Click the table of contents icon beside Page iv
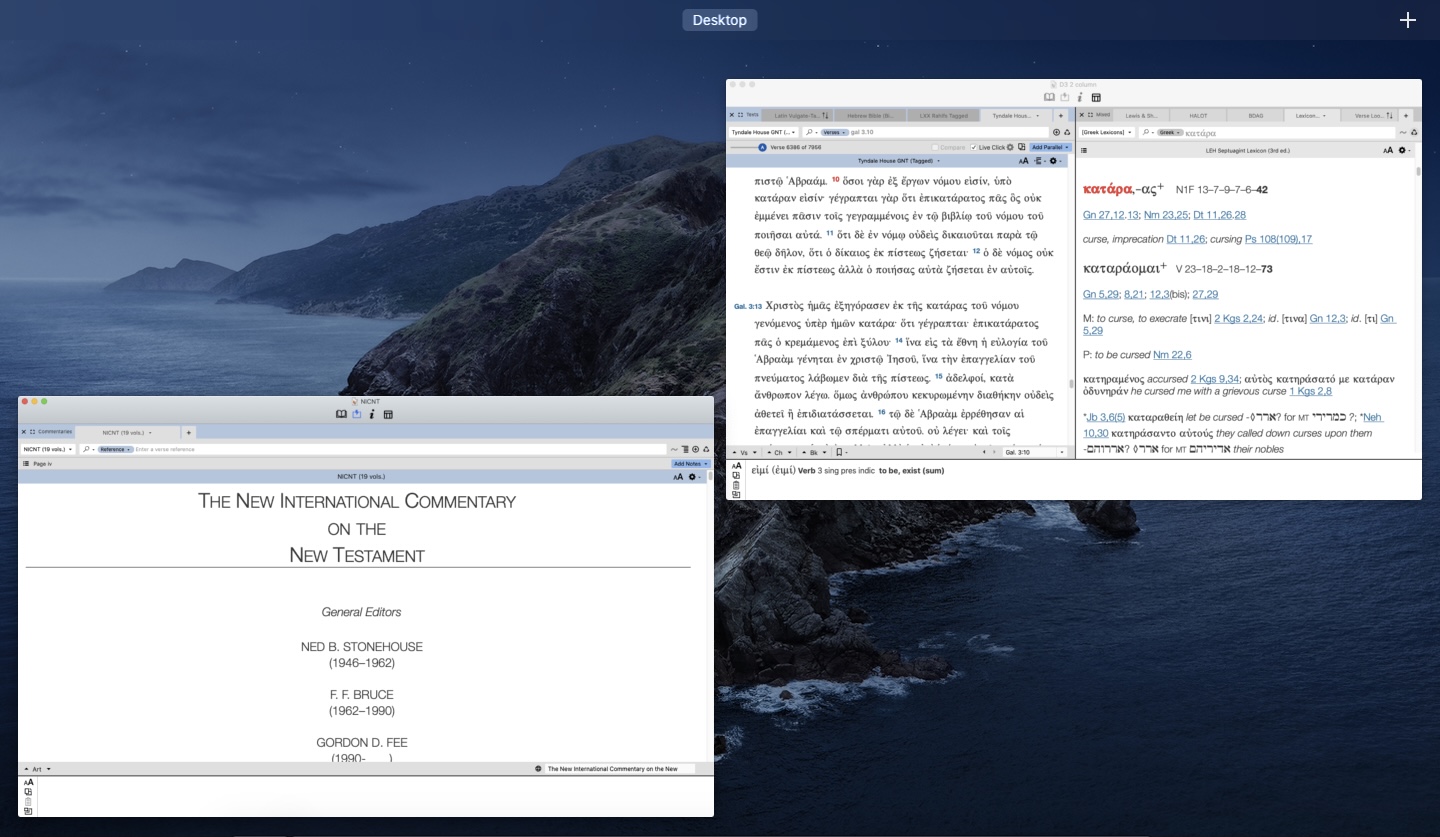The width and height of the screenshot is (1440, 837). (x=26, y=464)
